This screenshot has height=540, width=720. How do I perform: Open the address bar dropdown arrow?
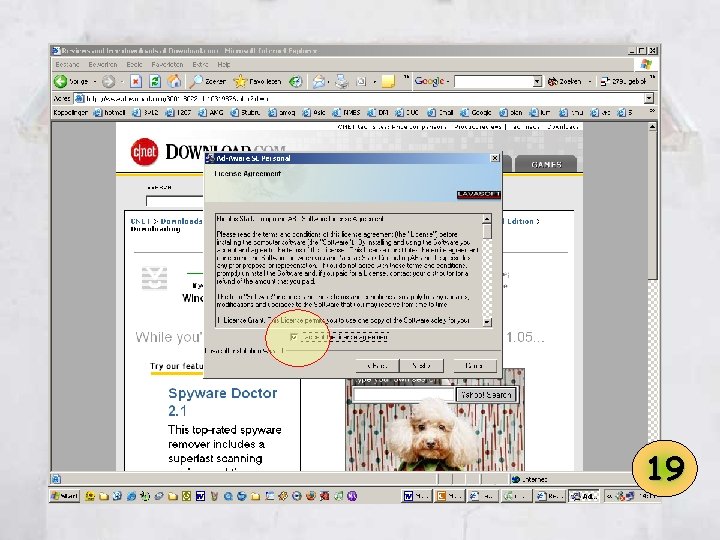coord(648,98)
